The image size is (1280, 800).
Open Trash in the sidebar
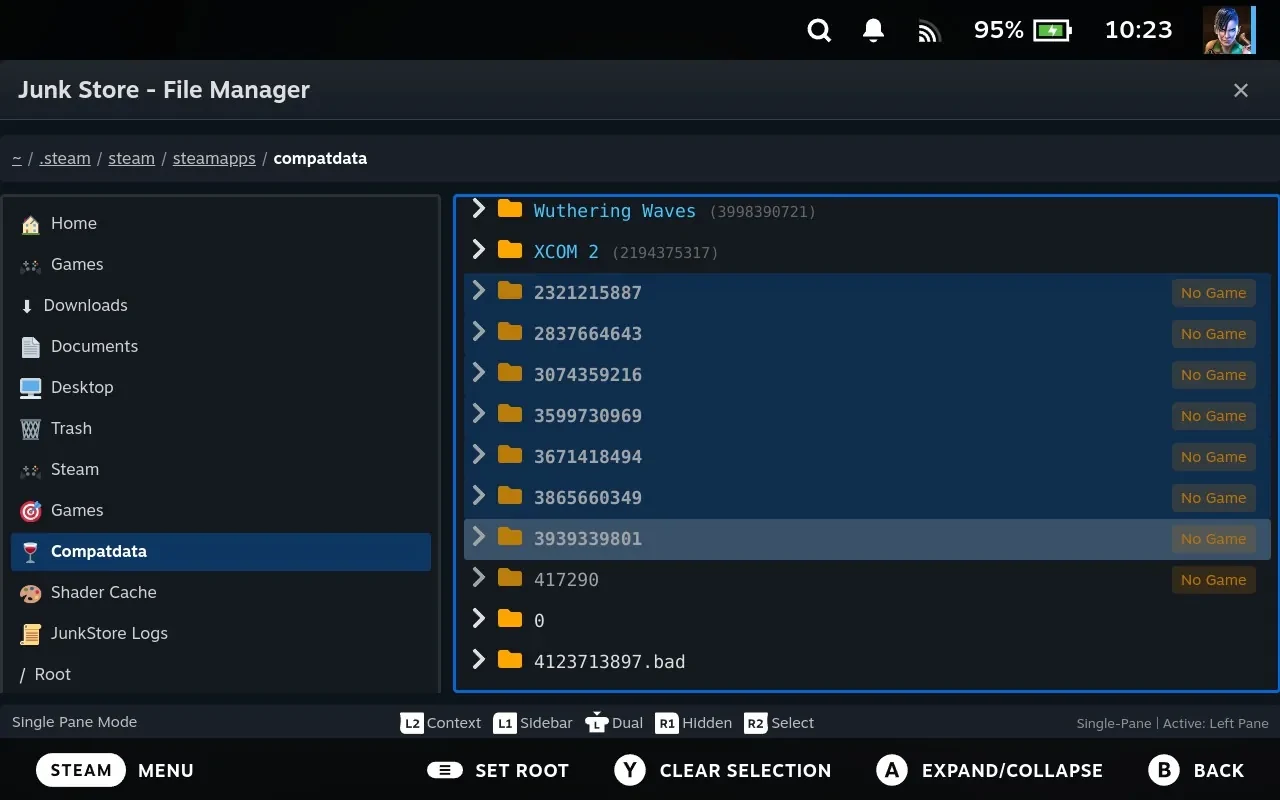point(221,429)
